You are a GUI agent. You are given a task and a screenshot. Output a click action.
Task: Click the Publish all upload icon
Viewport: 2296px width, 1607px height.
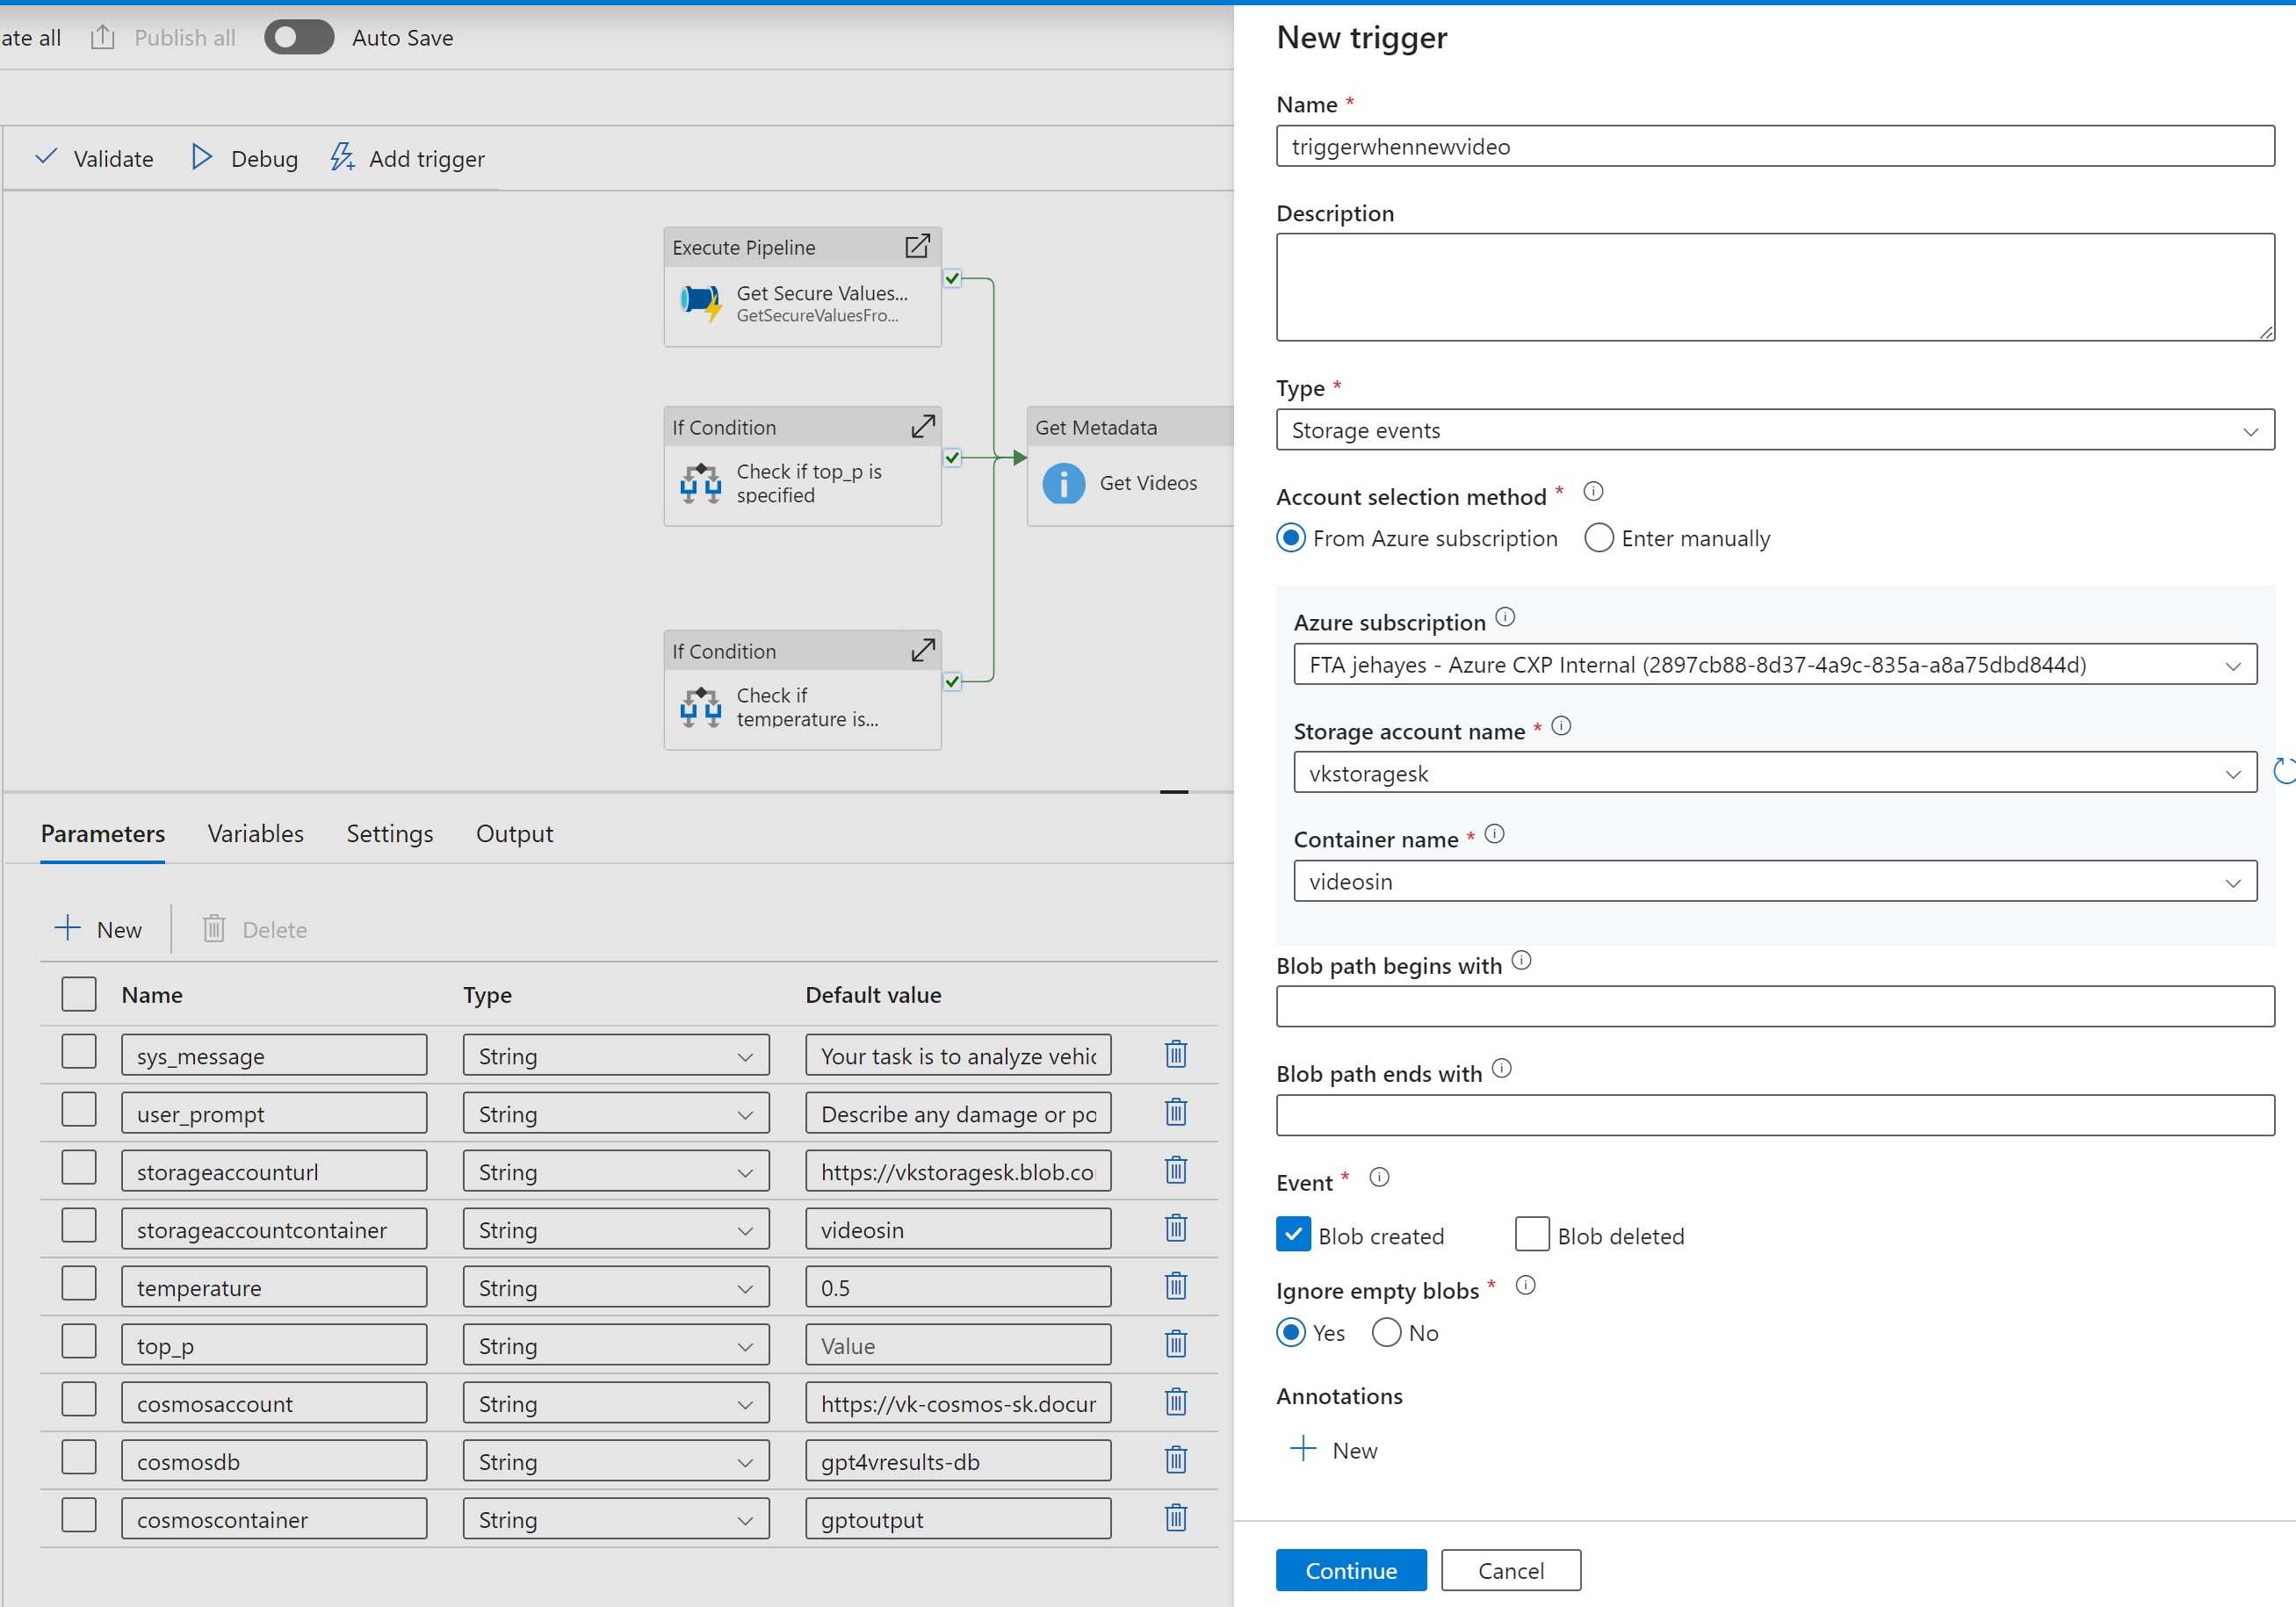102,38
